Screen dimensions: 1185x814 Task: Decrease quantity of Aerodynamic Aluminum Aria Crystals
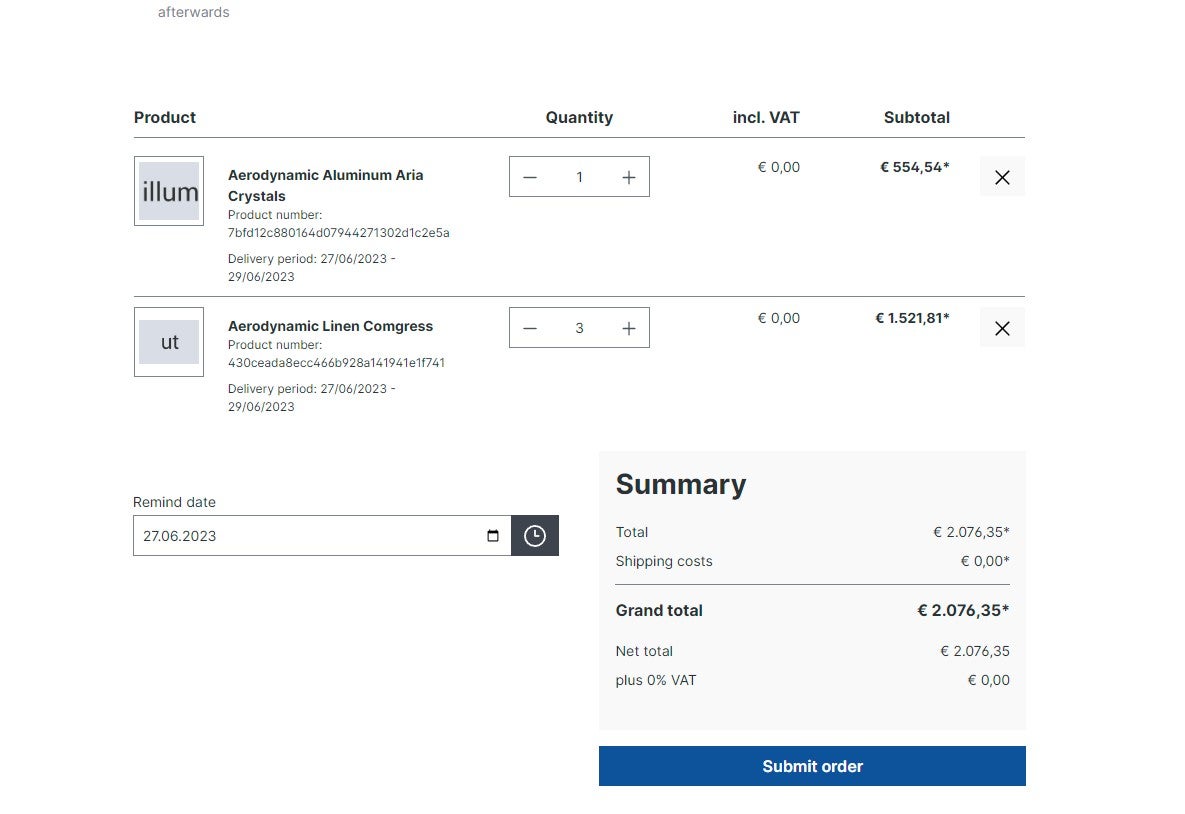[530, 177]
